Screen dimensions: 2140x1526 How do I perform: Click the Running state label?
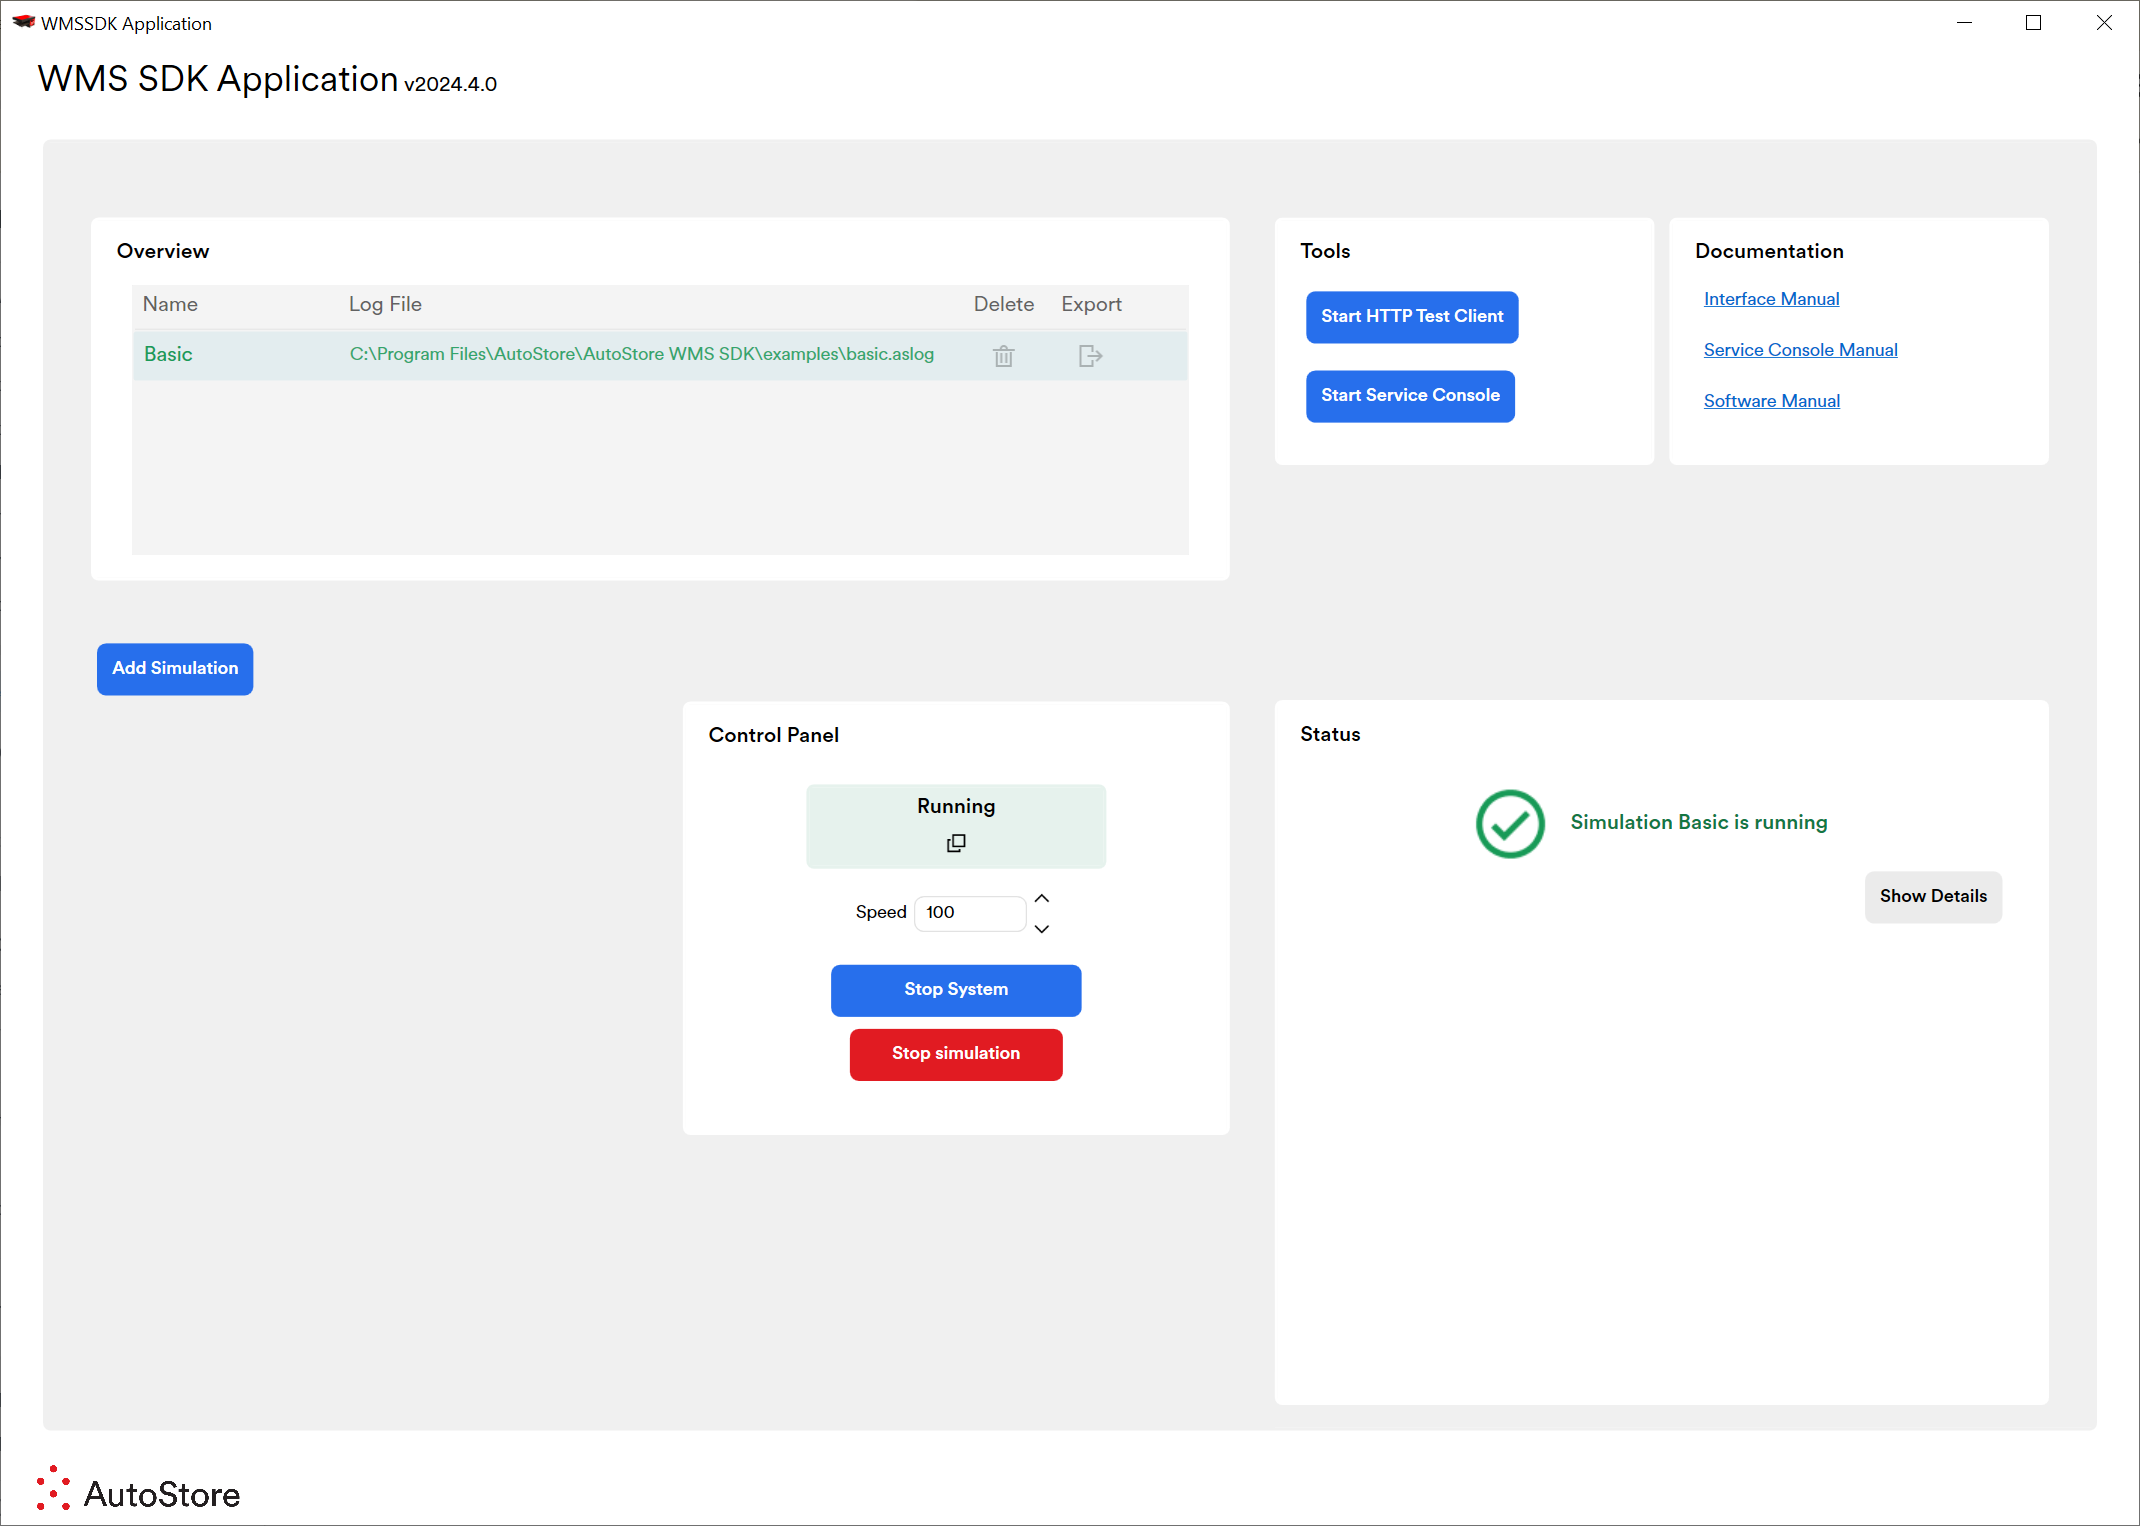pos(956,807)
